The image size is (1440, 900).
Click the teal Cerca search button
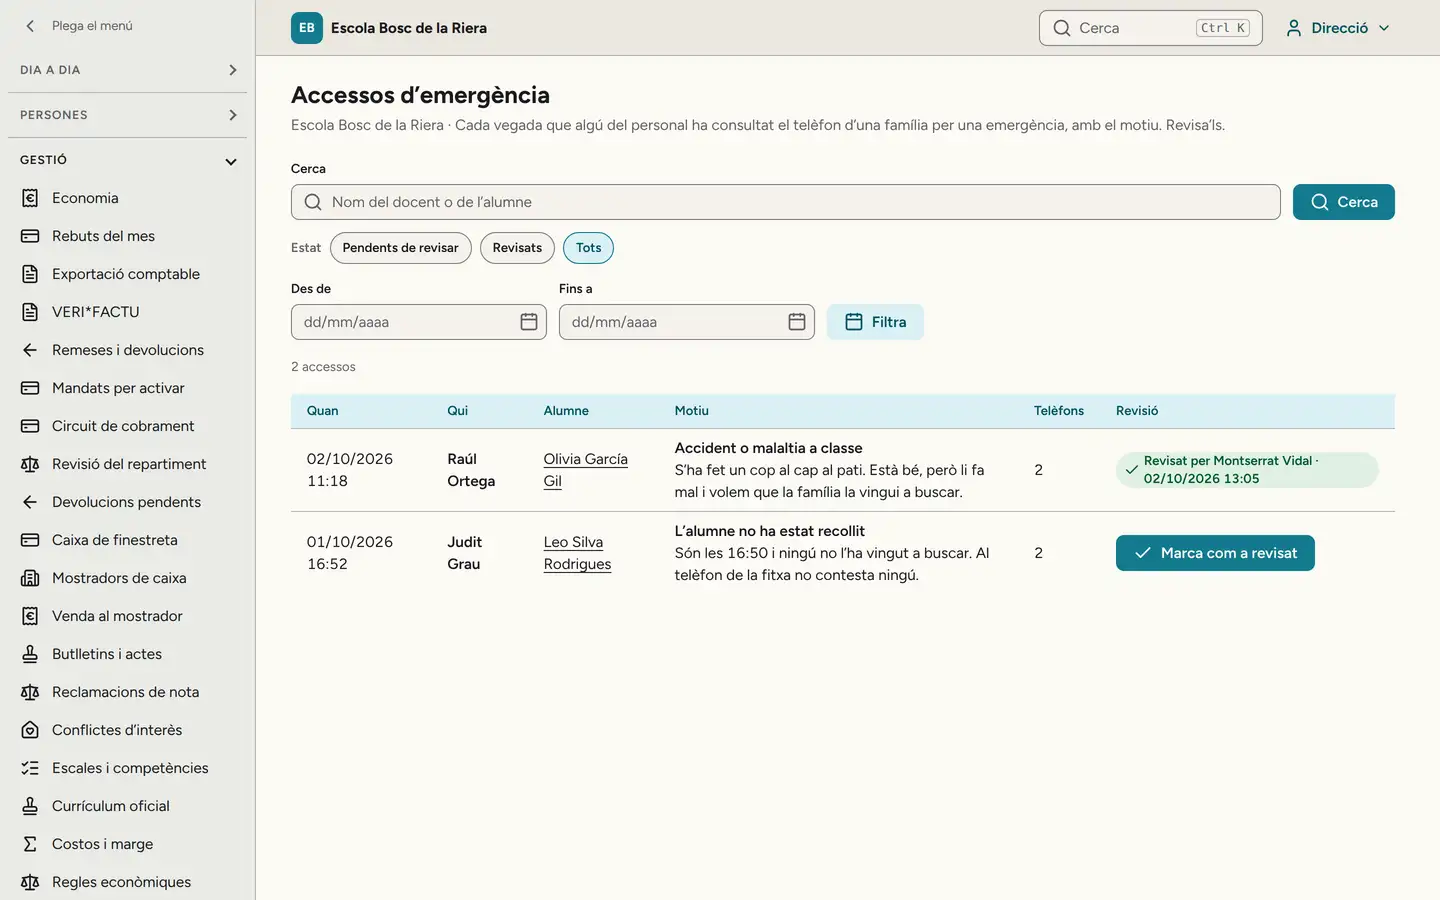(1344, 202)
